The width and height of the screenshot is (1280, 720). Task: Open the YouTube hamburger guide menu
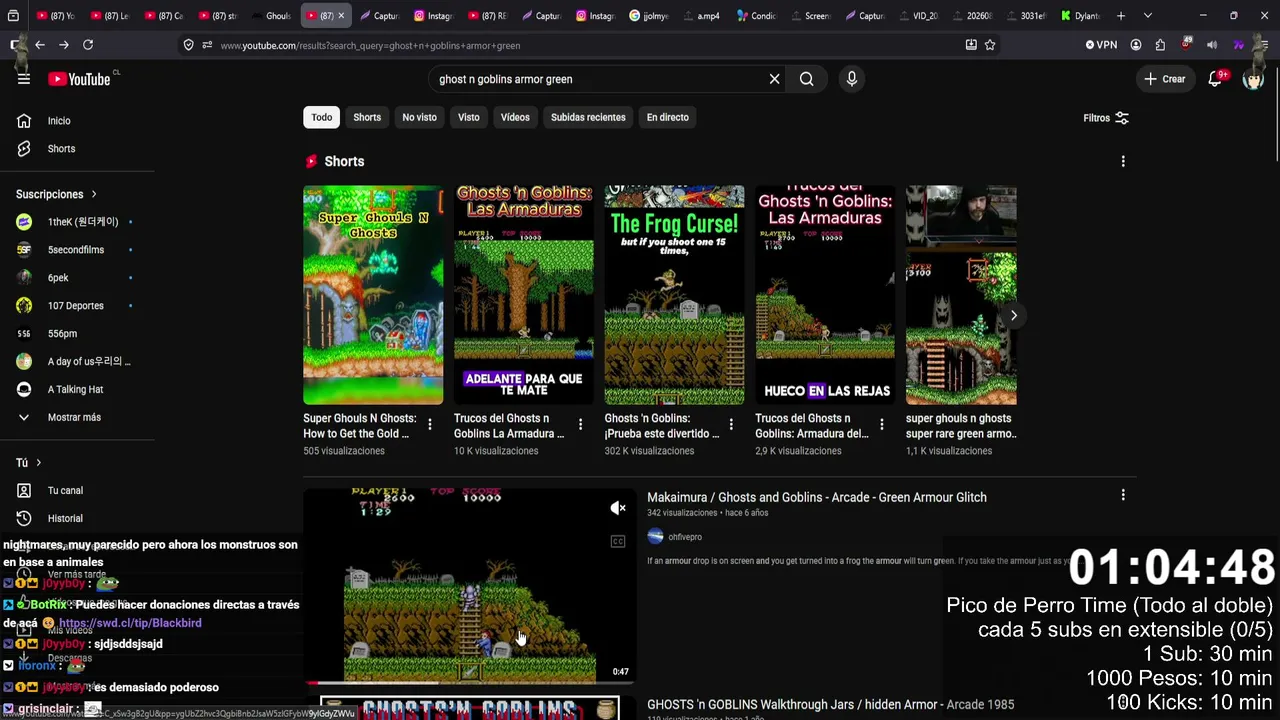[24, 79]
